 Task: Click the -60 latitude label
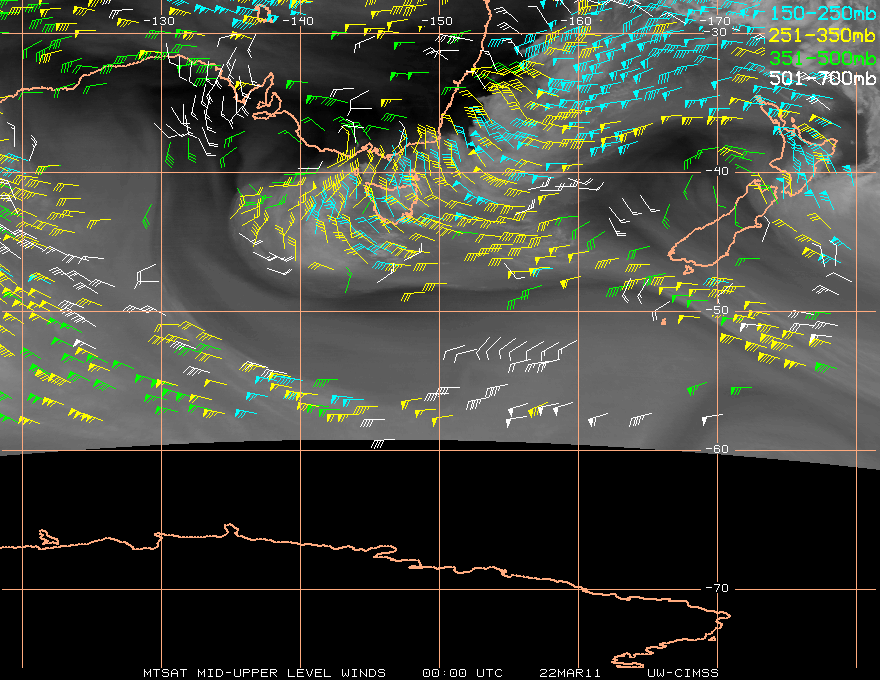717,449
